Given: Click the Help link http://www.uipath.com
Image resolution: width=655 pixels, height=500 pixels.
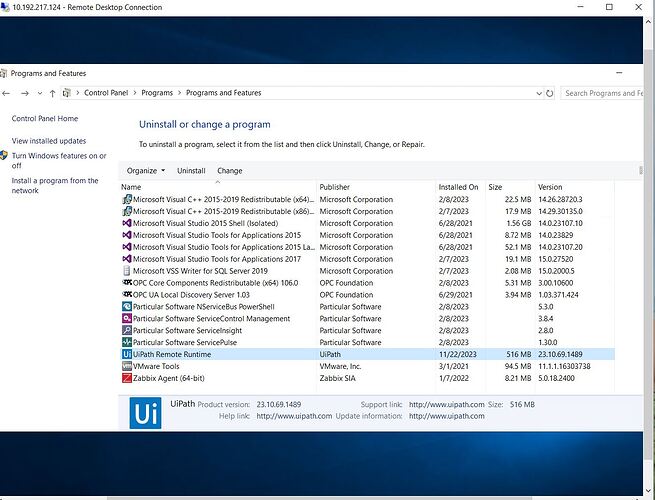Looking at the screenshot, I should 294,416.
